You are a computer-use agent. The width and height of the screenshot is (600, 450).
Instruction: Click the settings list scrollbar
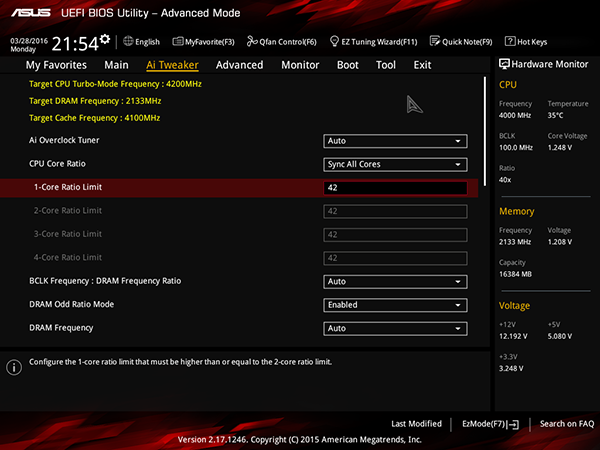pyautogui.click(x=485, y=131)
